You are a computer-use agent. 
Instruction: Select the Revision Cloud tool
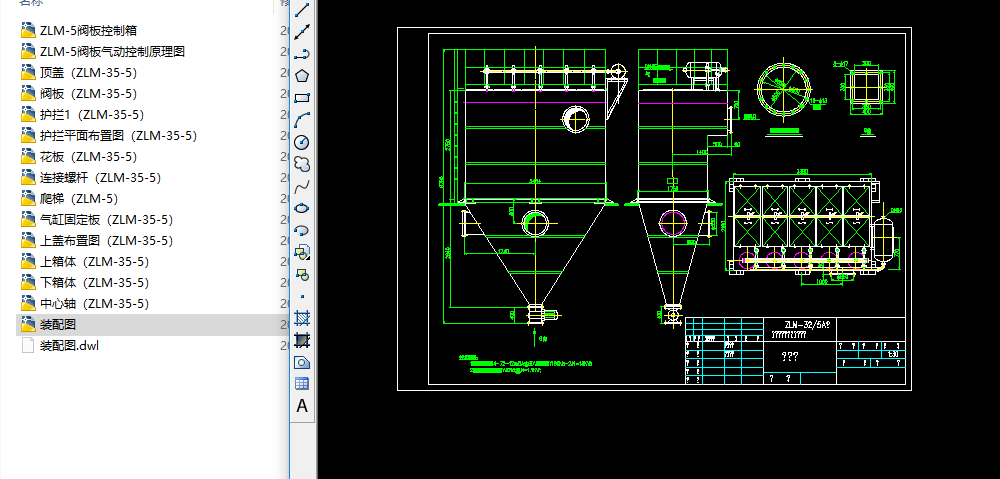302,164
